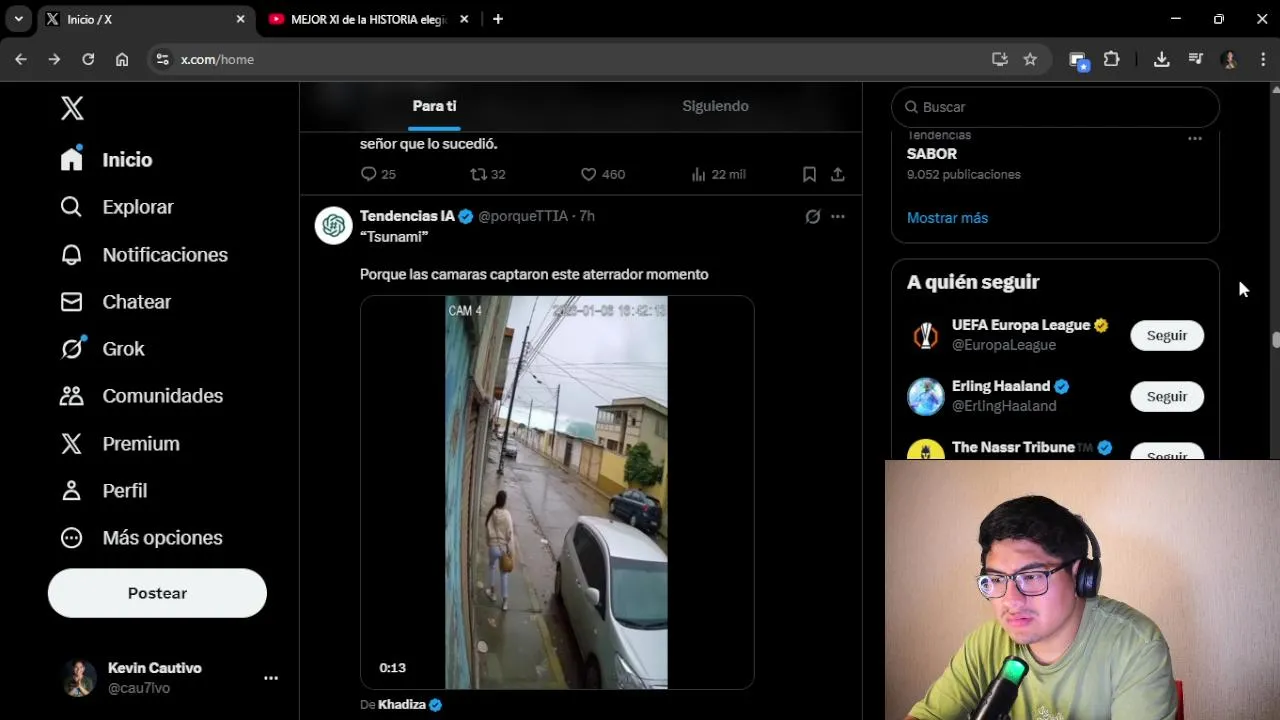1280x720 pixels.
Task: Open the tab search dropdown arrow
Action: click(18, 19)
